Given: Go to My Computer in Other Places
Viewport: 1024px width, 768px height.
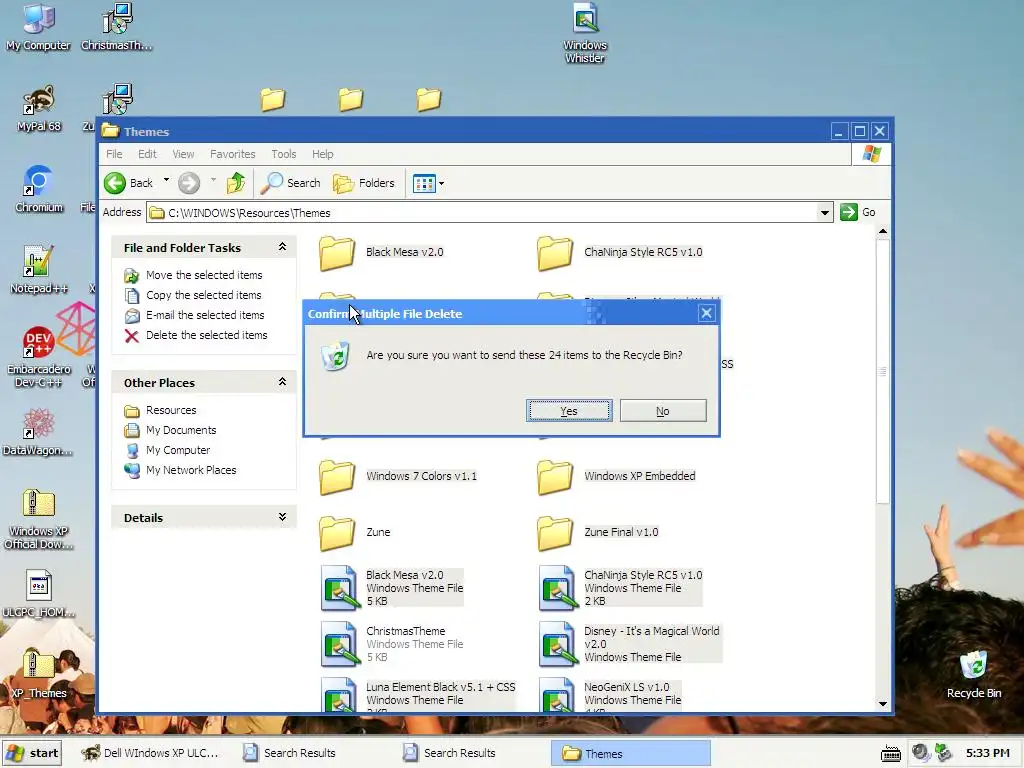Looking at the screenshot, I should (178, 450).
